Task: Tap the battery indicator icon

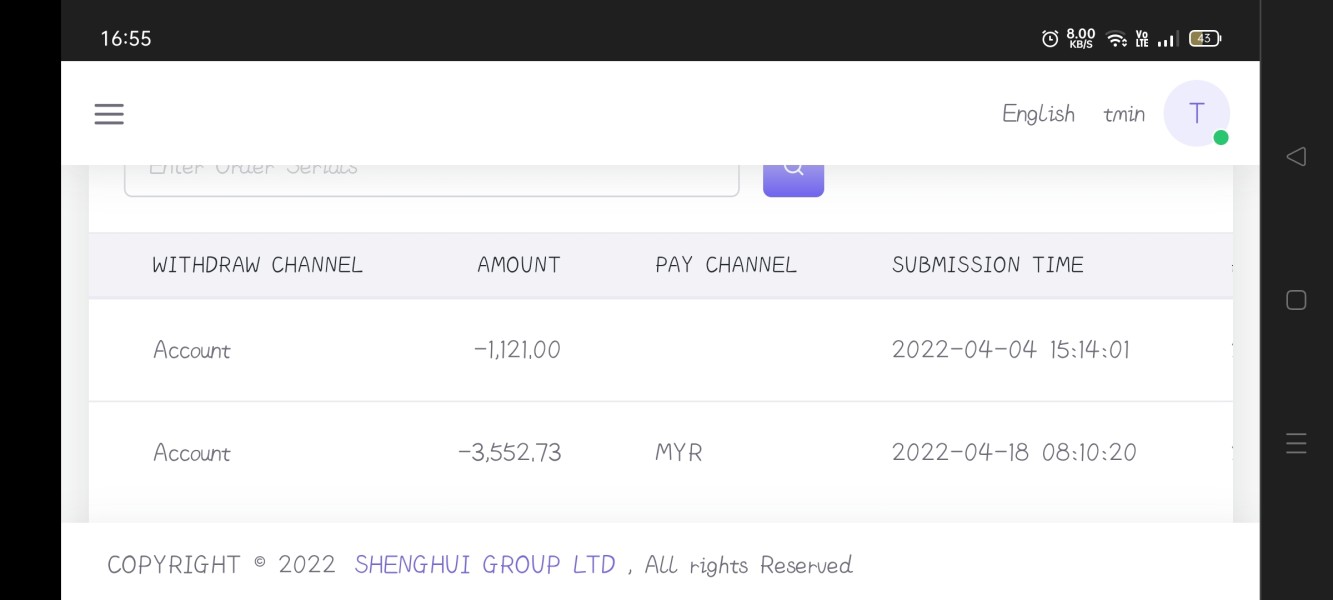Action: point(1204,39)
